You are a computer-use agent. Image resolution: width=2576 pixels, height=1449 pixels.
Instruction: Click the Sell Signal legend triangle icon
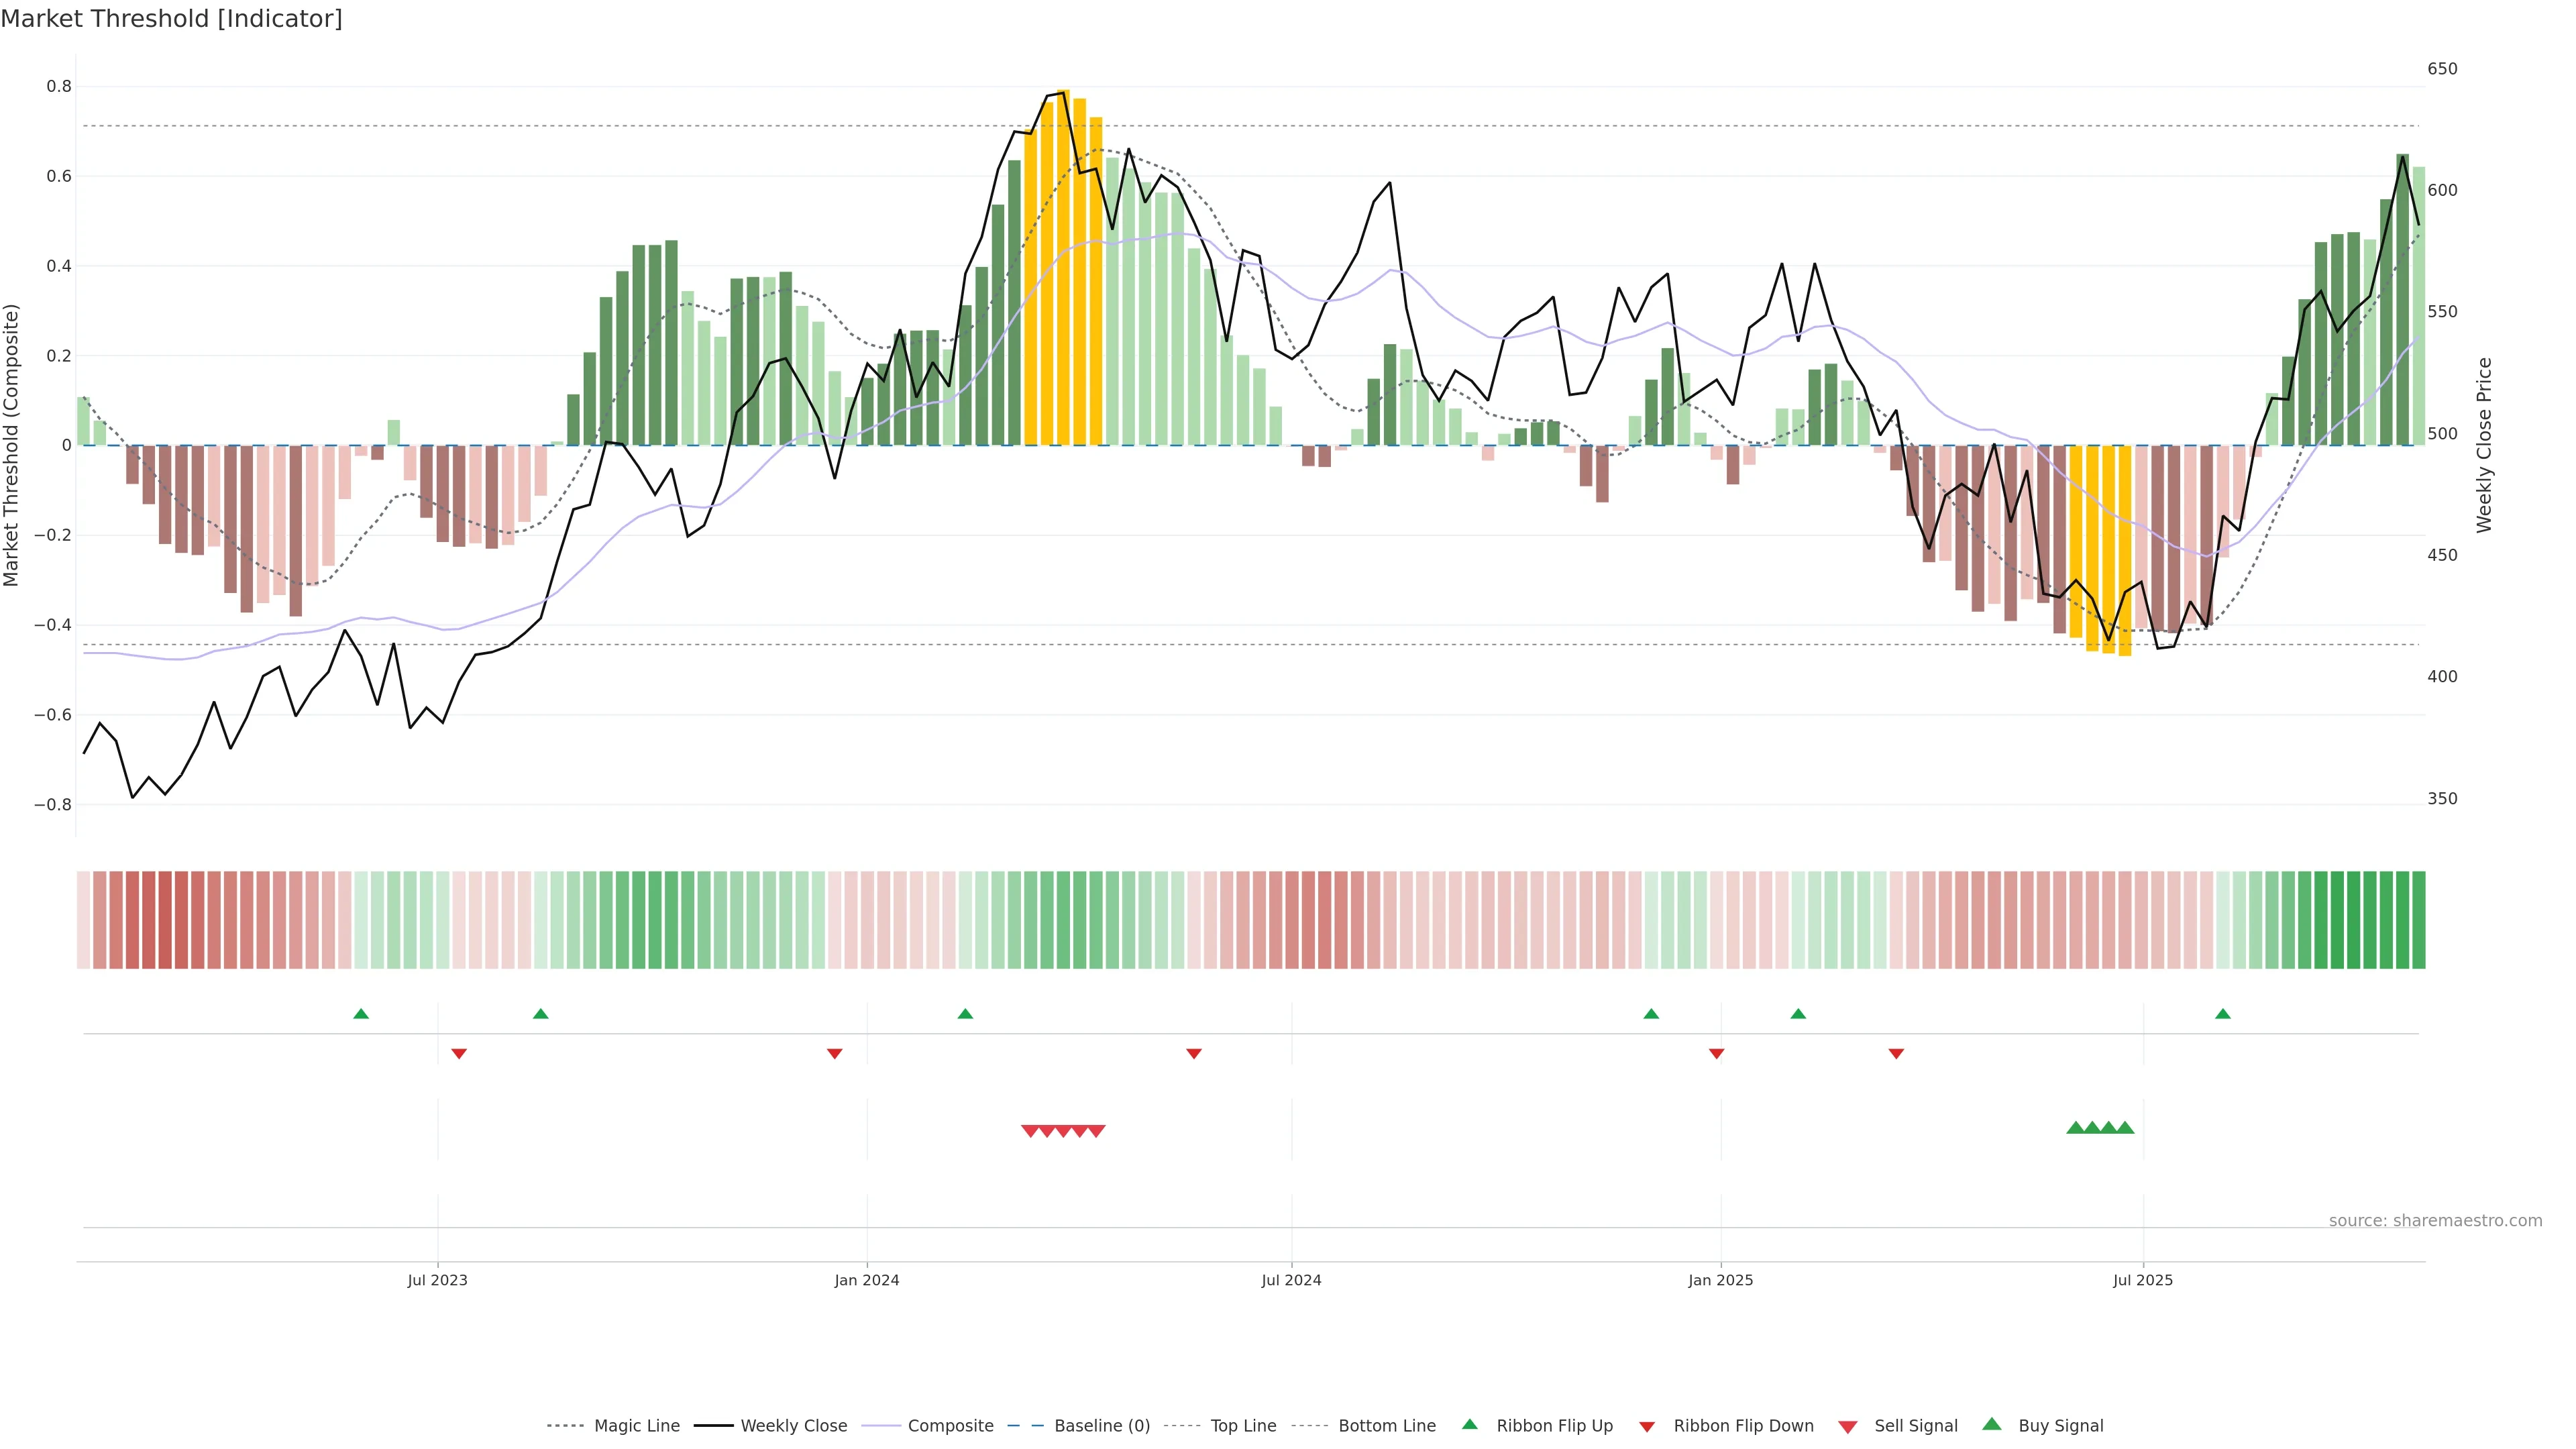pyautogui.click(x=1848, y=1427)
